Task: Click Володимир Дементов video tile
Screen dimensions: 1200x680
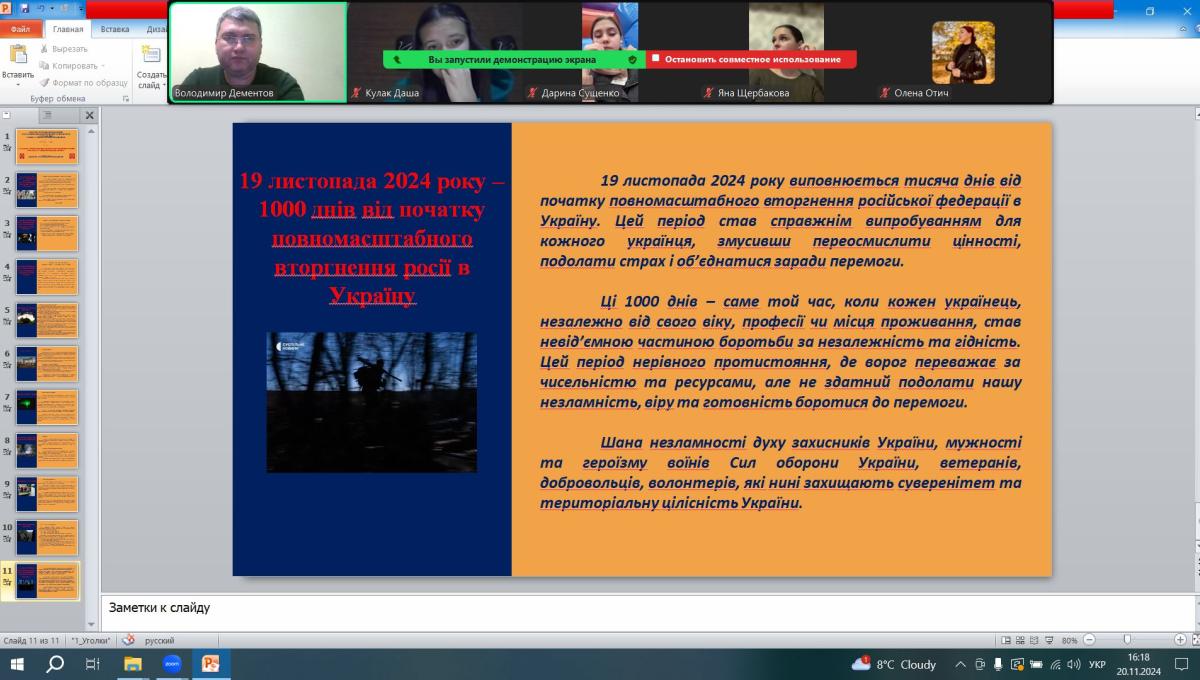Action: coord(258,52)
